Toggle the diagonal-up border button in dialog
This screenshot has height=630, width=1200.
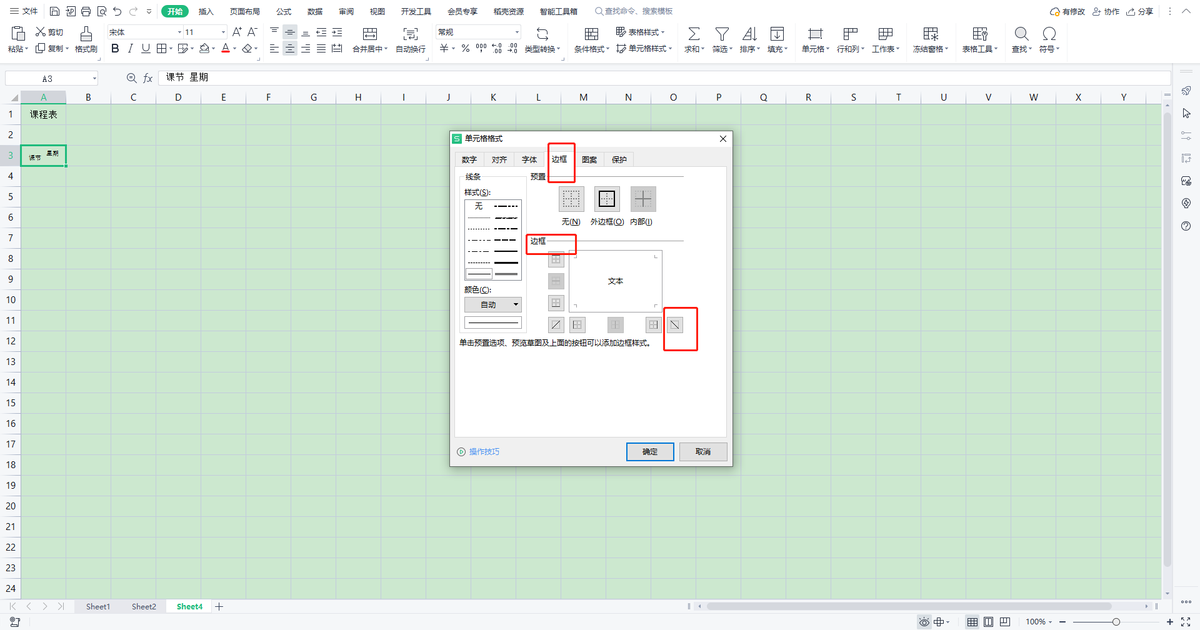[556, 324]
